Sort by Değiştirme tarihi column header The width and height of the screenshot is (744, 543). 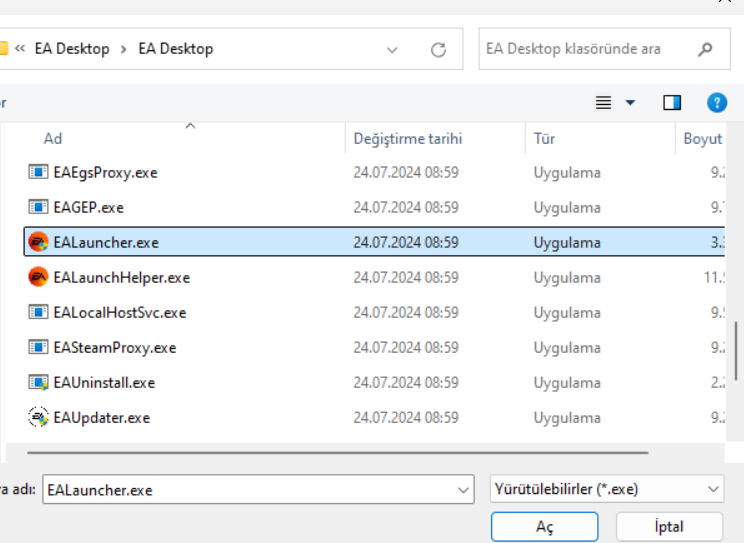click(x=408, y=139)
